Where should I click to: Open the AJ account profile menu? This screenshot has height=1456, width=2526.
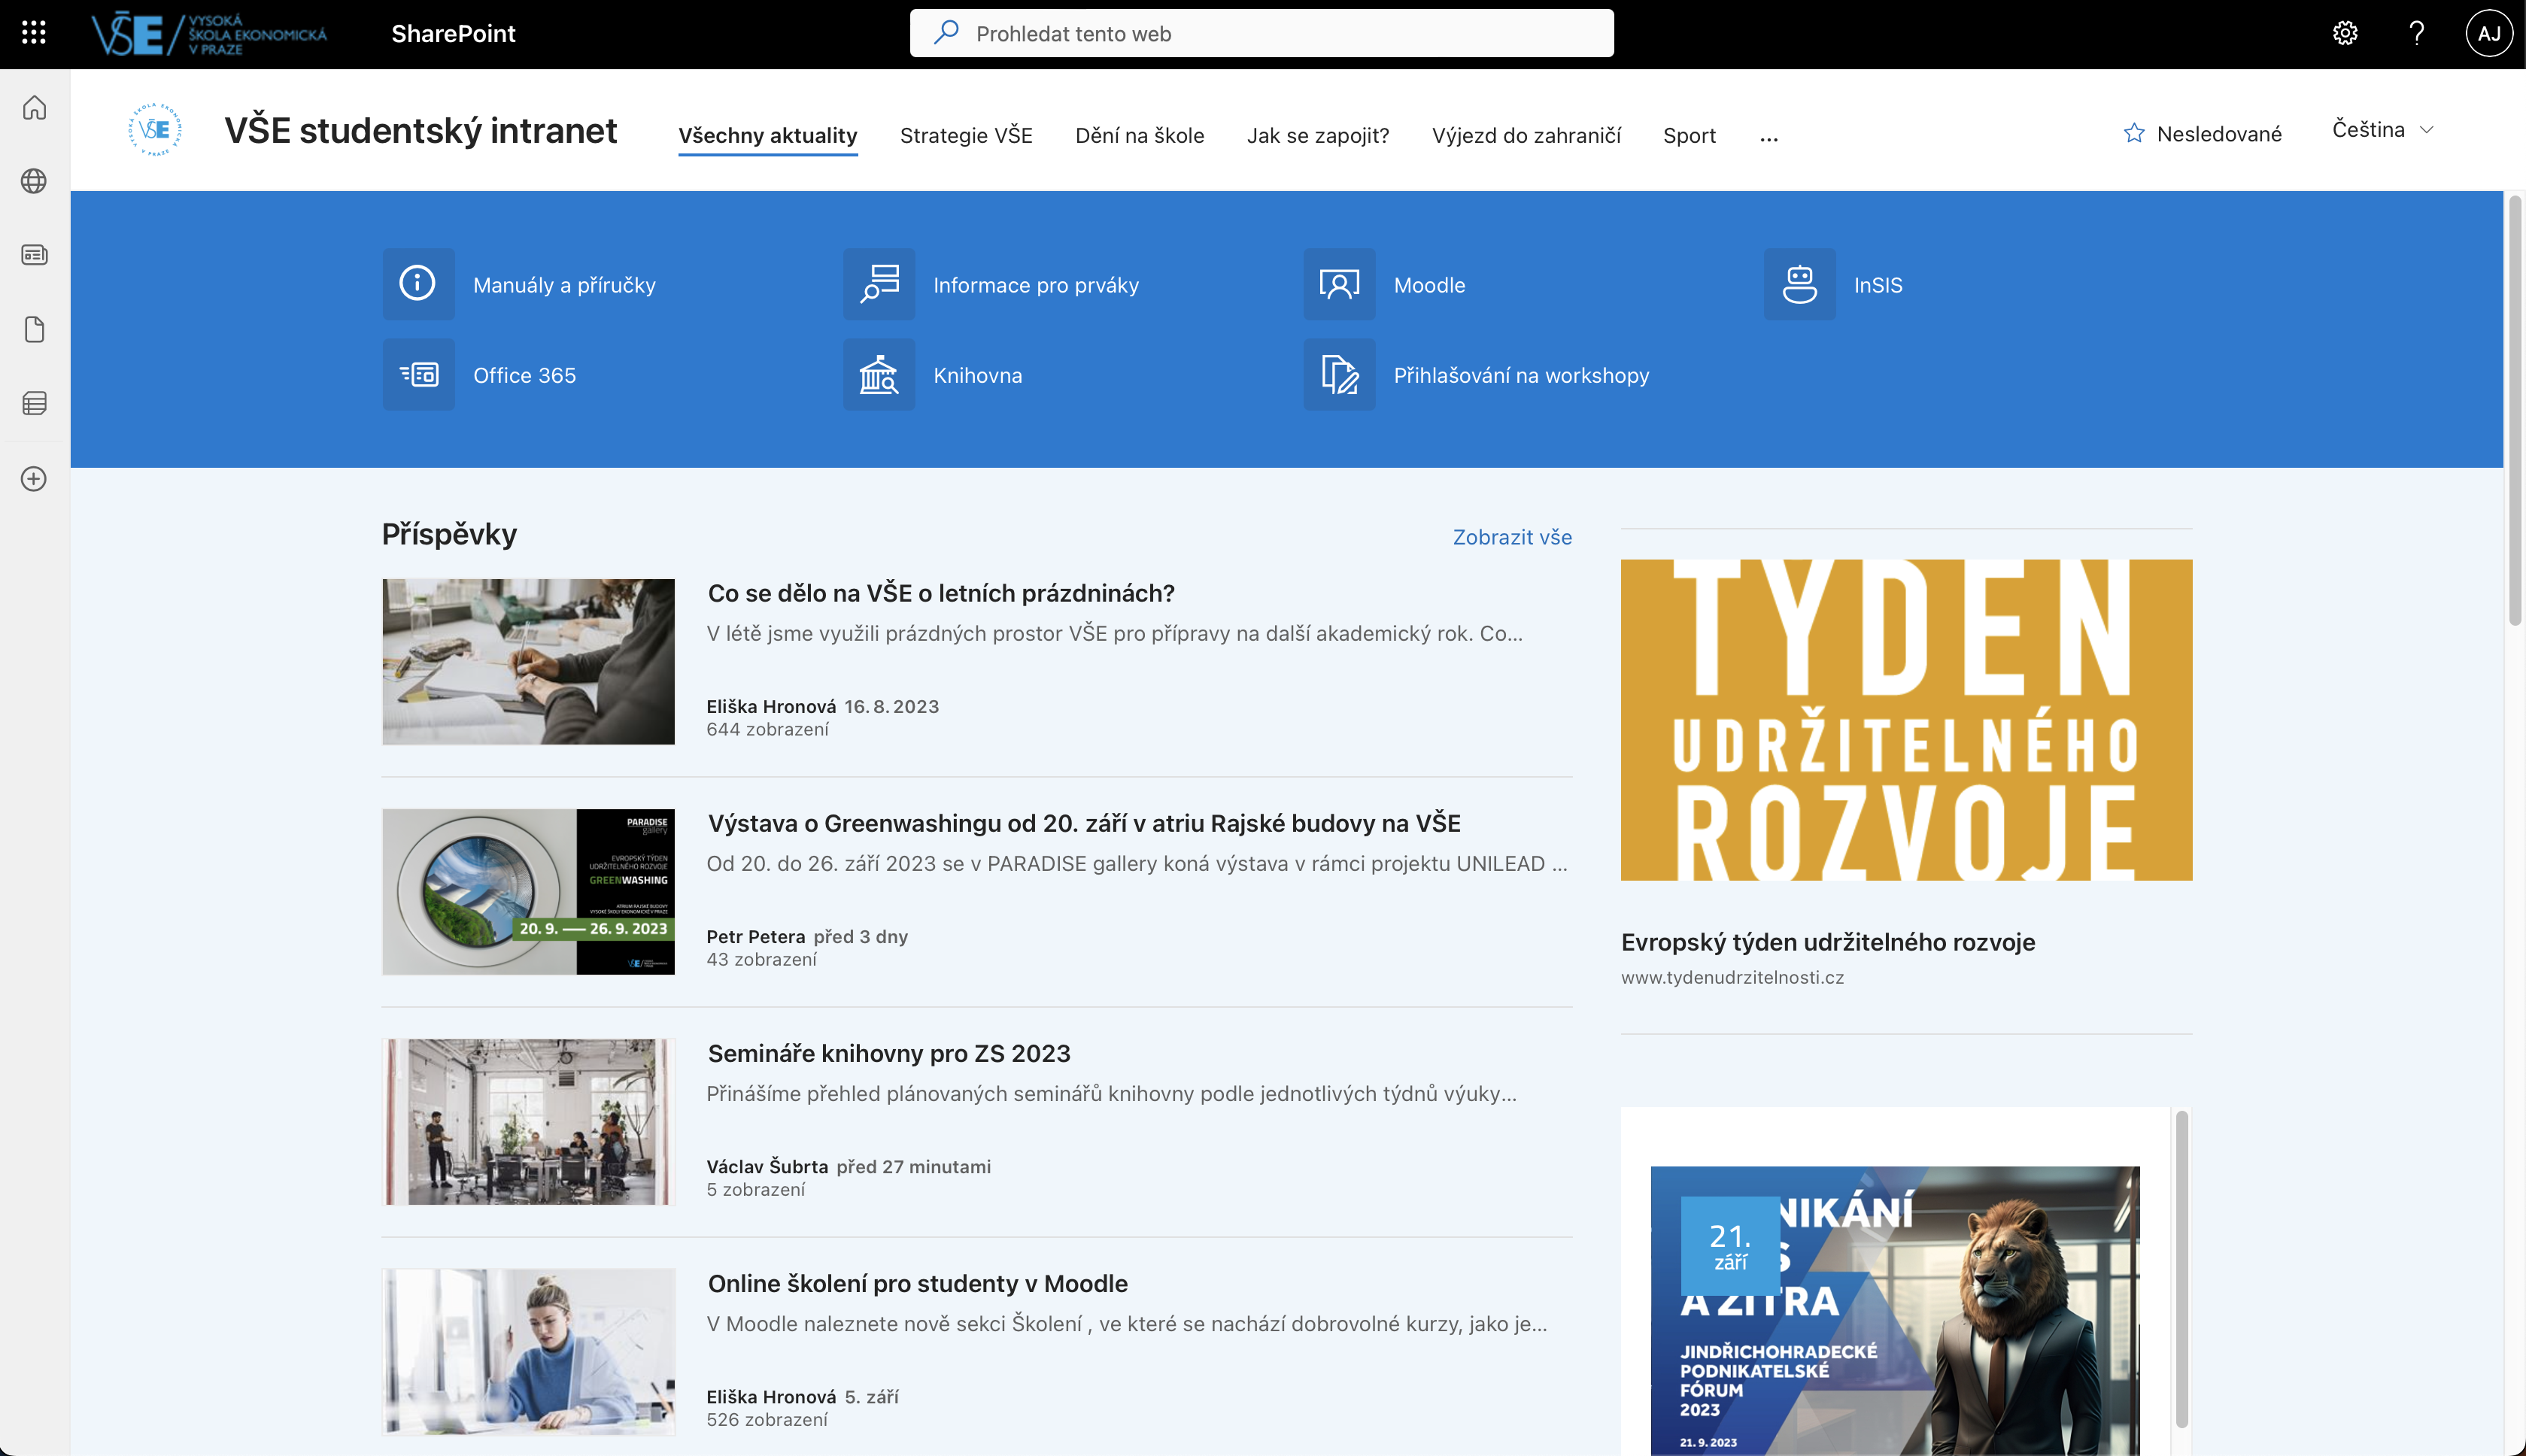[2488, 33]
